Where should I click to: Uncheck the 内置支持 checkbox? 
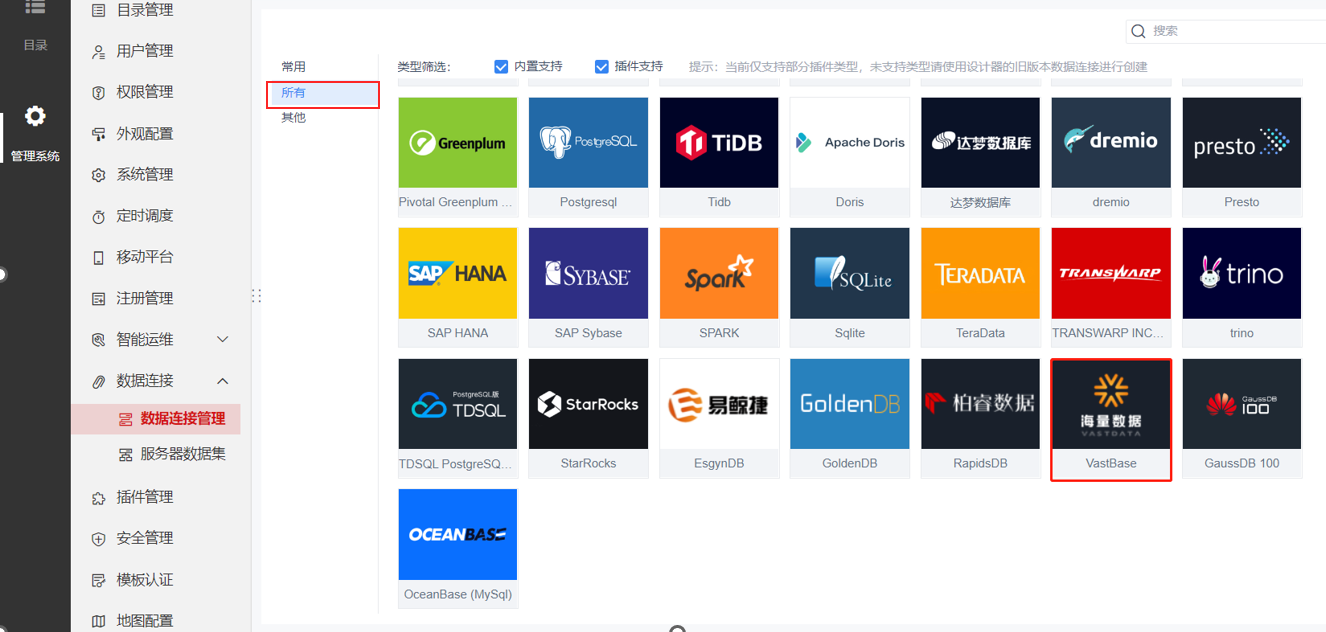501,67
